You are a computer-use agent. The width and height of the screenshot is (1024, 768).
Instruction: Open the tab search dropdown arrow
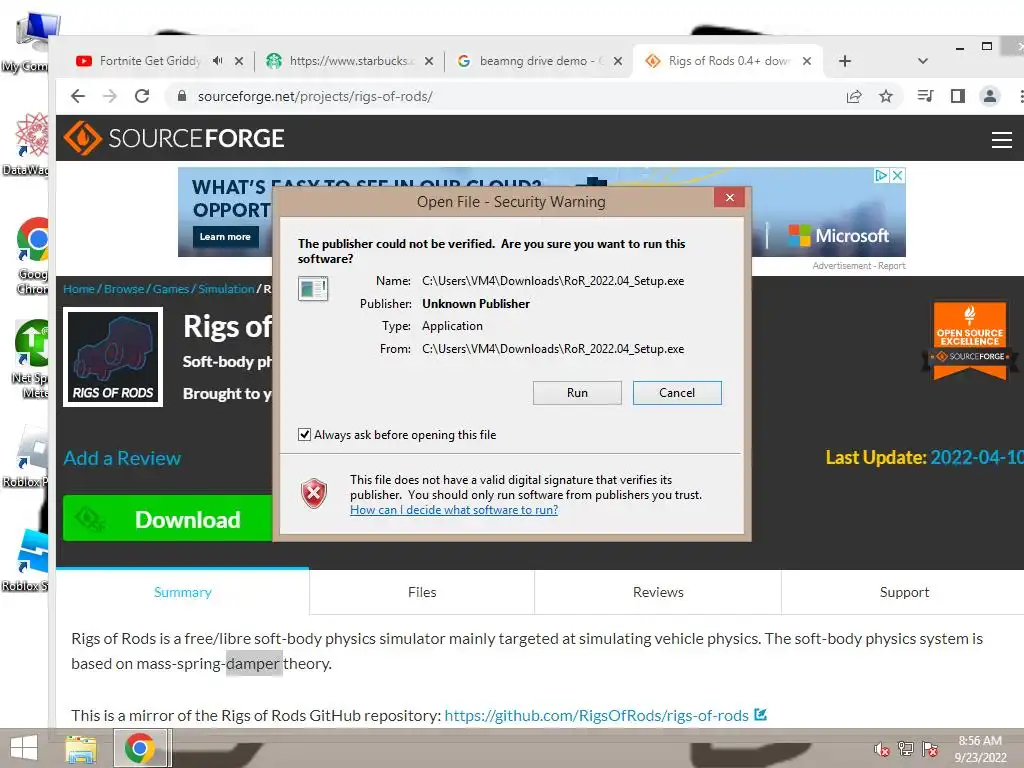(922, 61)
